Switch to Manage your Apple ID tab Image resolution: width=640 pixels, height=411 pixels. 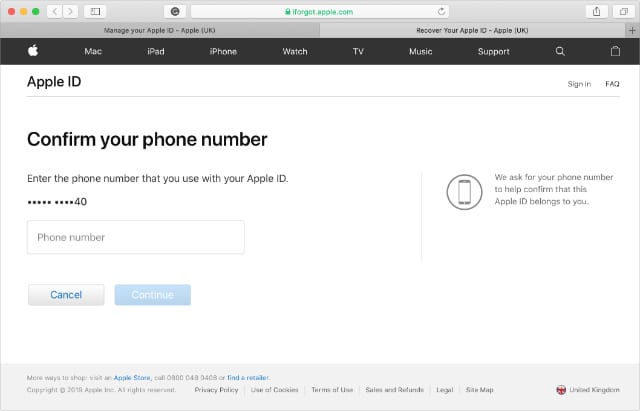160,30
